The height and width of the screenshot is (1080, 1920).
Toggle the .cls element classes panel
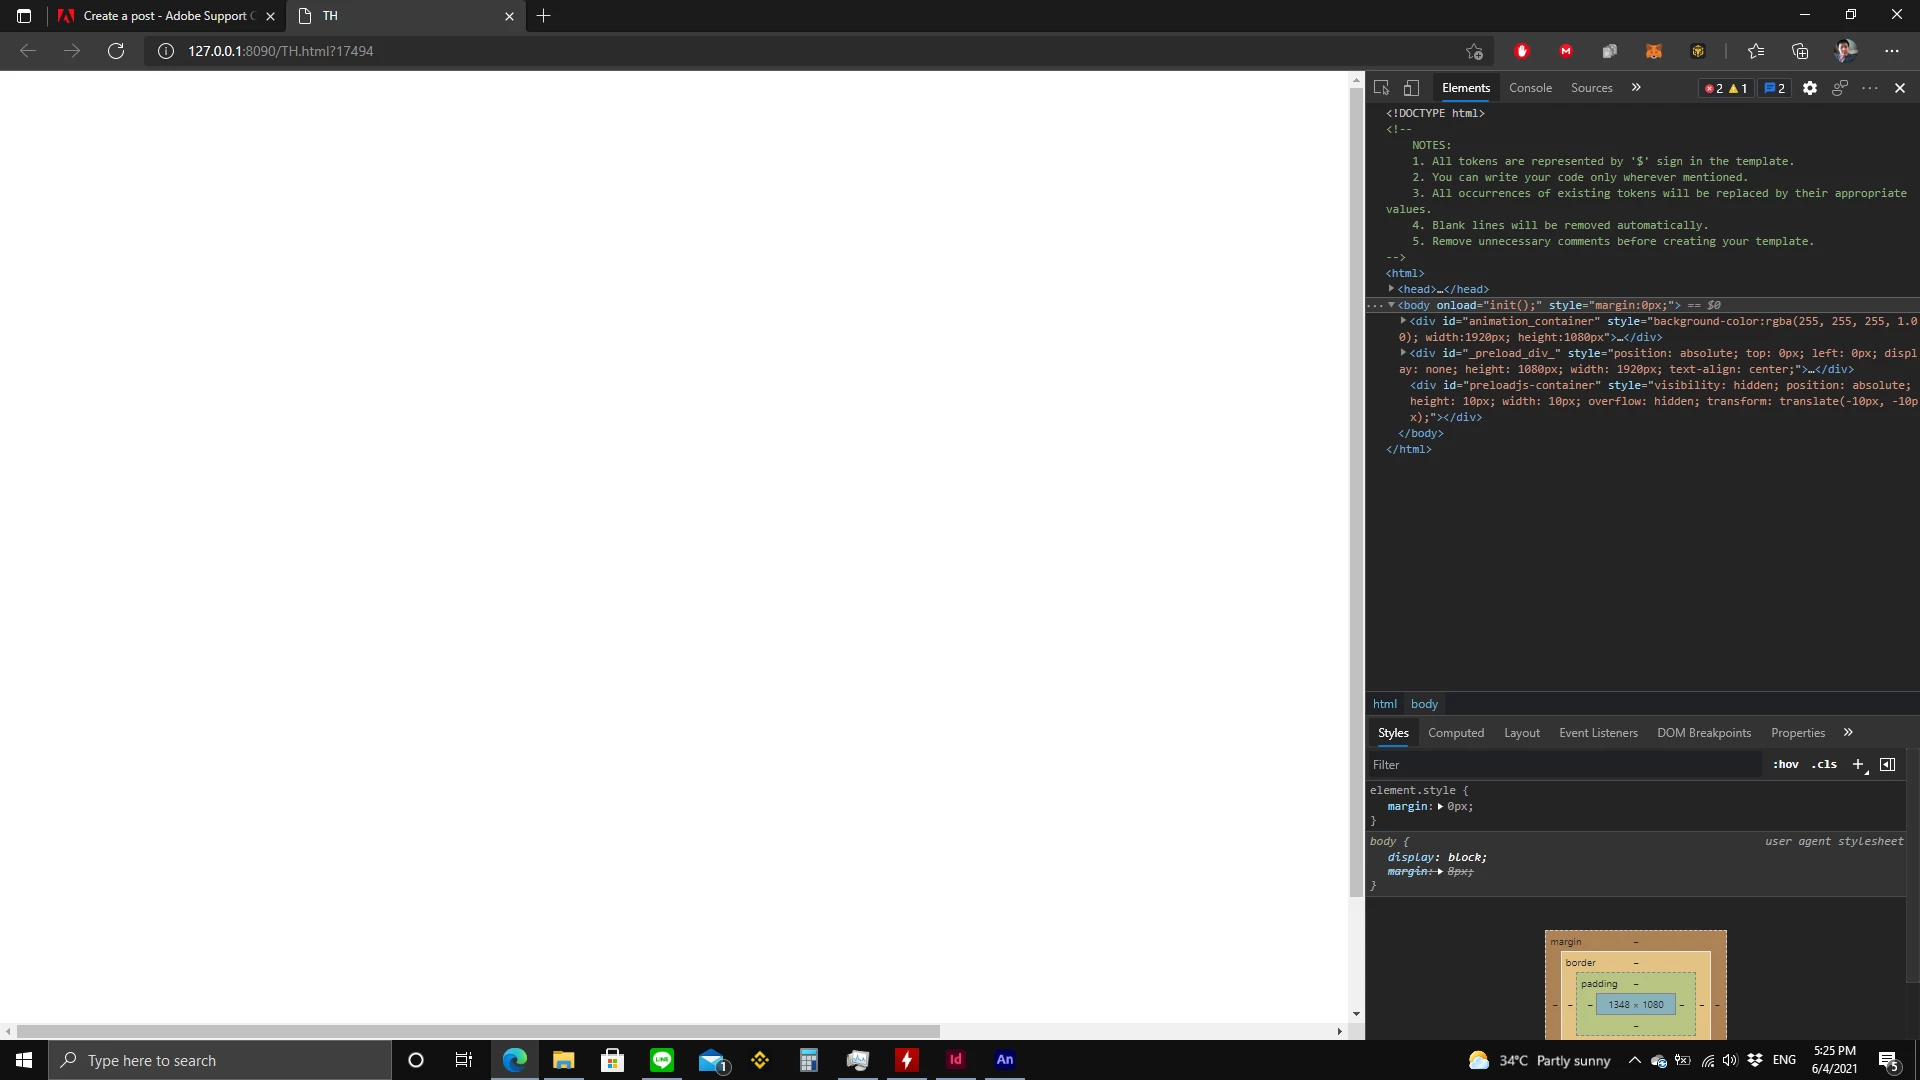(x=1824, y=764)
